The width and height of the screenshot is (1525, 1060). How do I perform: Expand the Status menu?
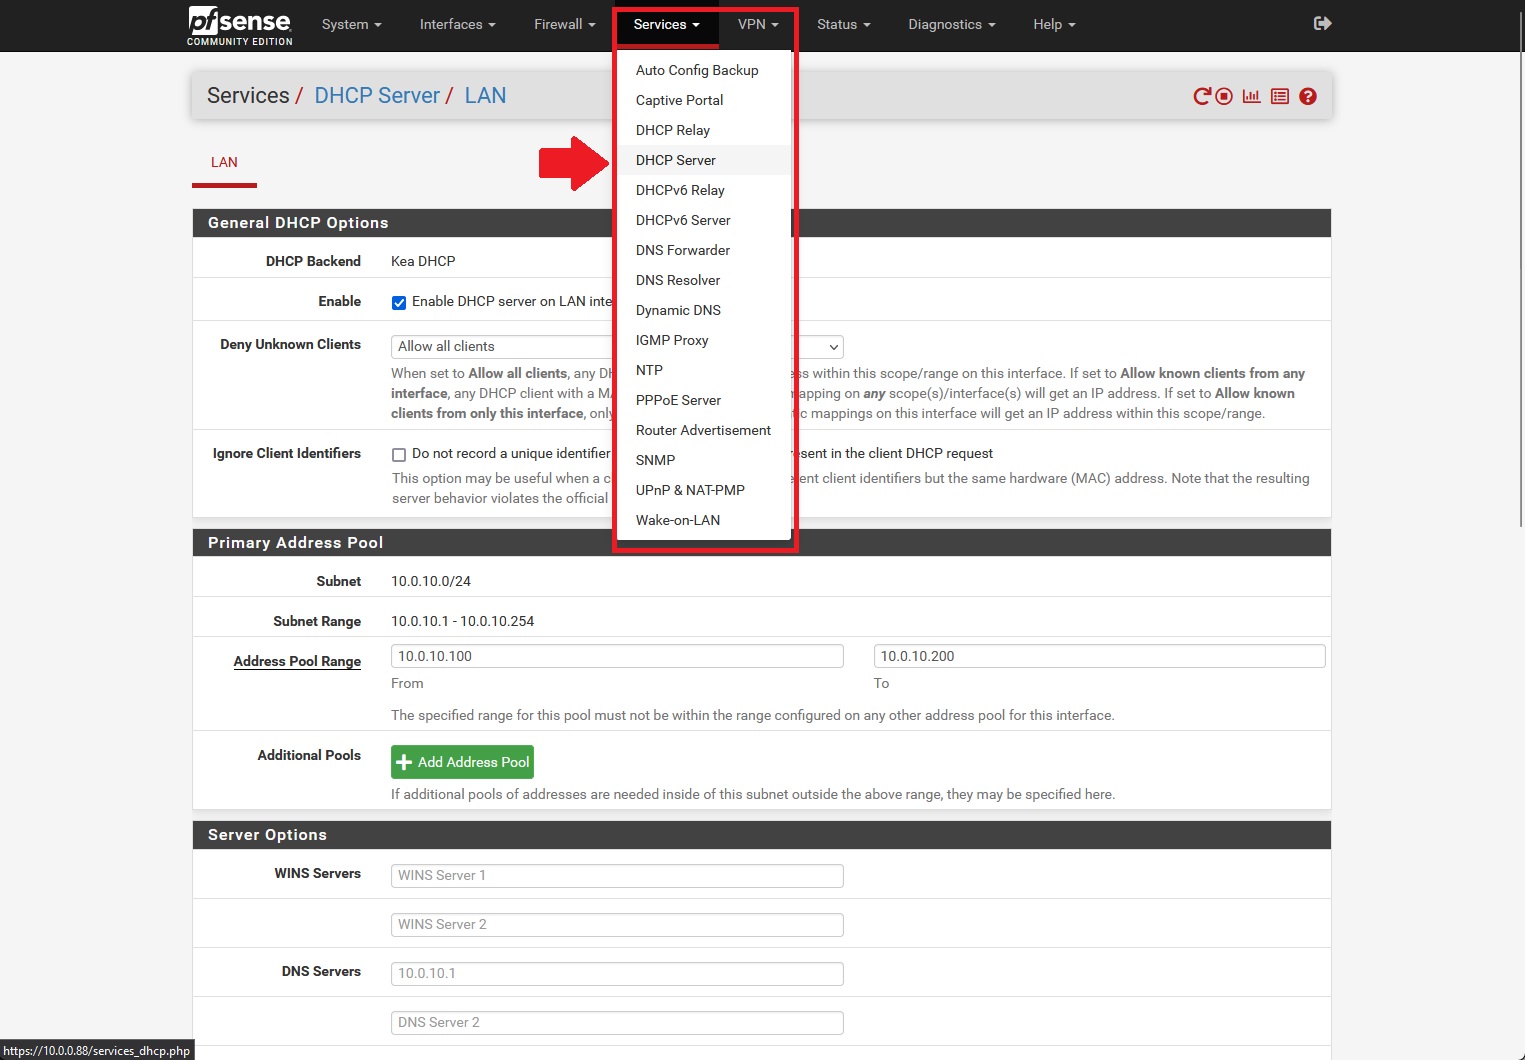coord(843,24)
